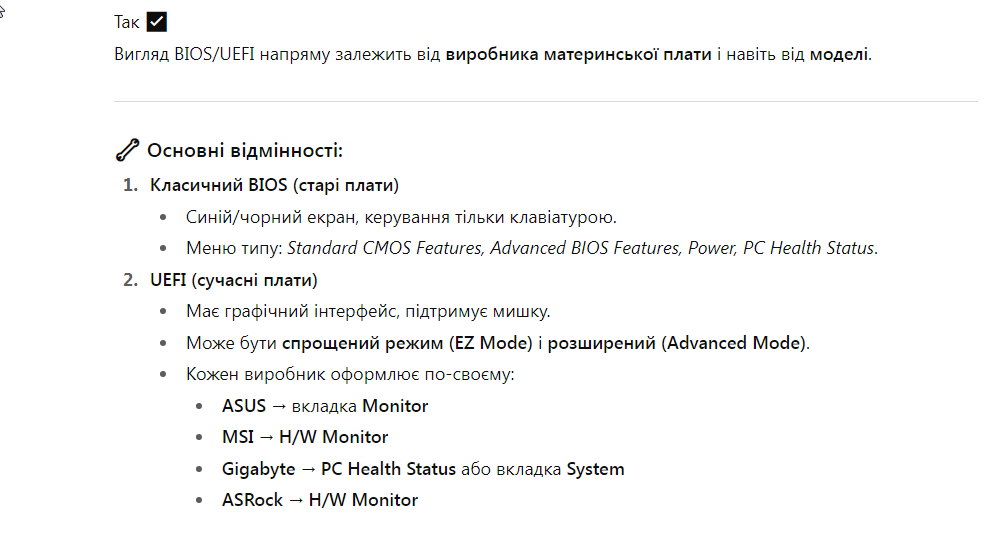
Task: Click the bold text "виробника материнської плати"
Action: (x=578, y=54)
